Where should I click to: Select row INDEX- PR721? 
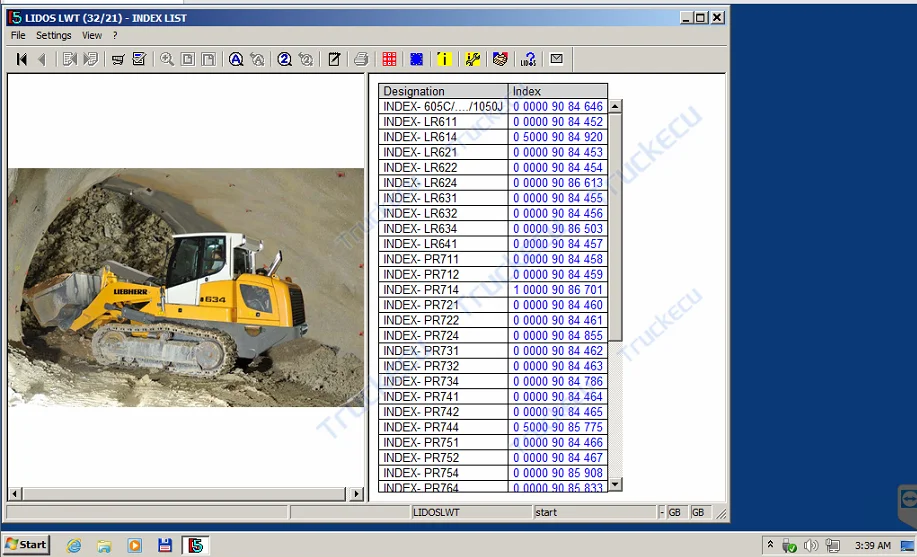pyautogui.click(x=443, y=305)
